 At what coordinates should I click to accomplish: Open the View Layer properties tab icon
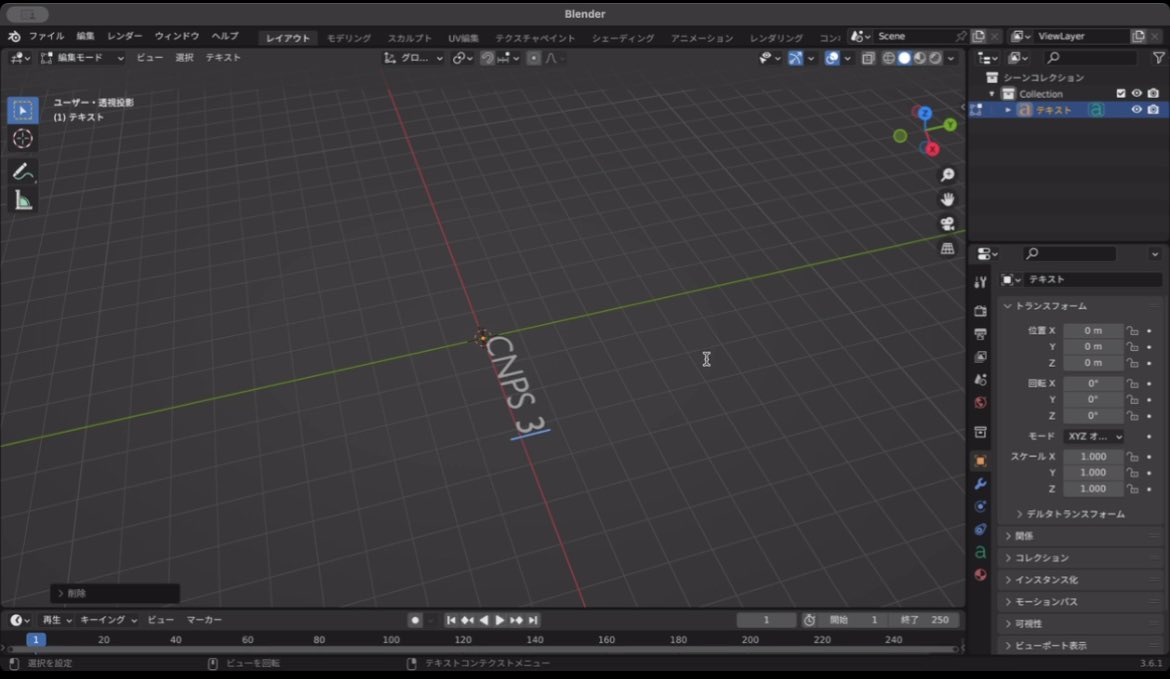[980, 357]
